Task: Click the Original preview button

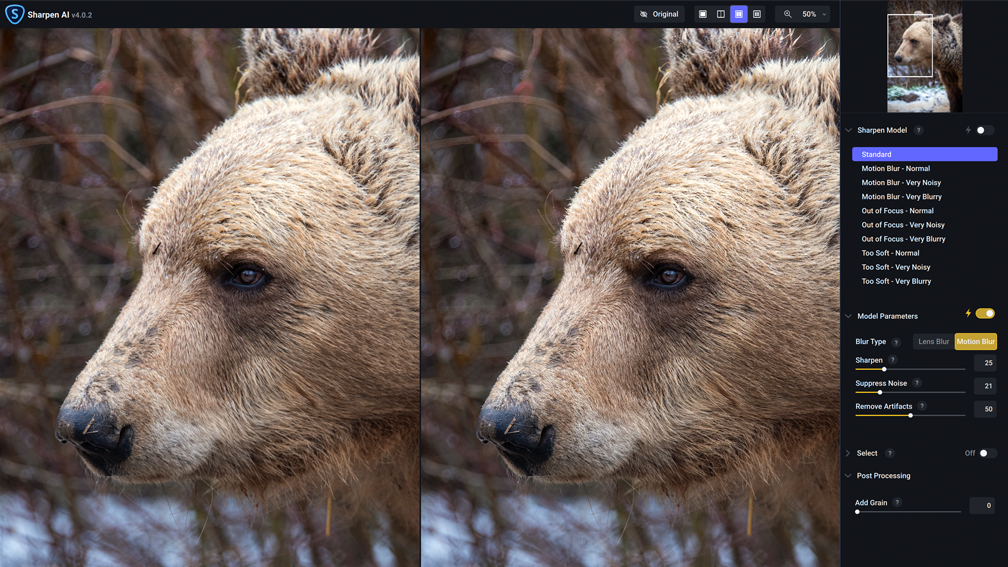Action: pyautogui.click(x=660, y=14)
